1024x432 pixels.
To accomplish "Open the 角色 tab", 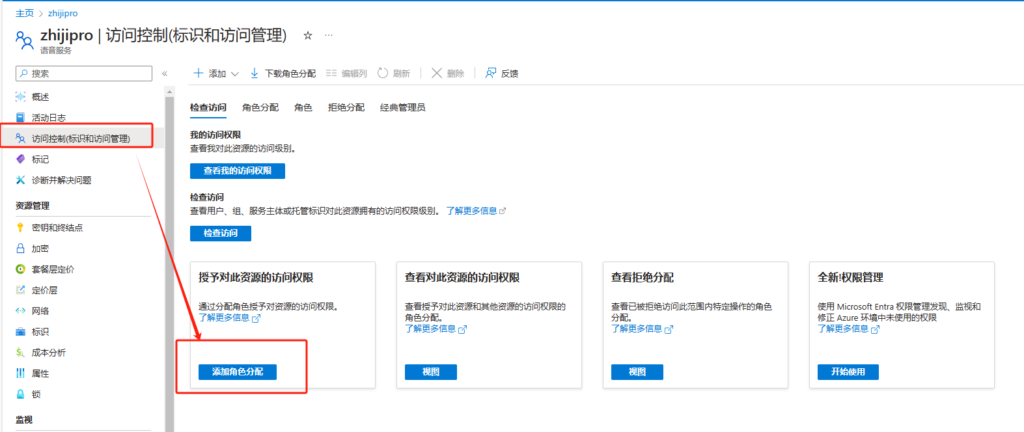I will click(x=303, y=108).
